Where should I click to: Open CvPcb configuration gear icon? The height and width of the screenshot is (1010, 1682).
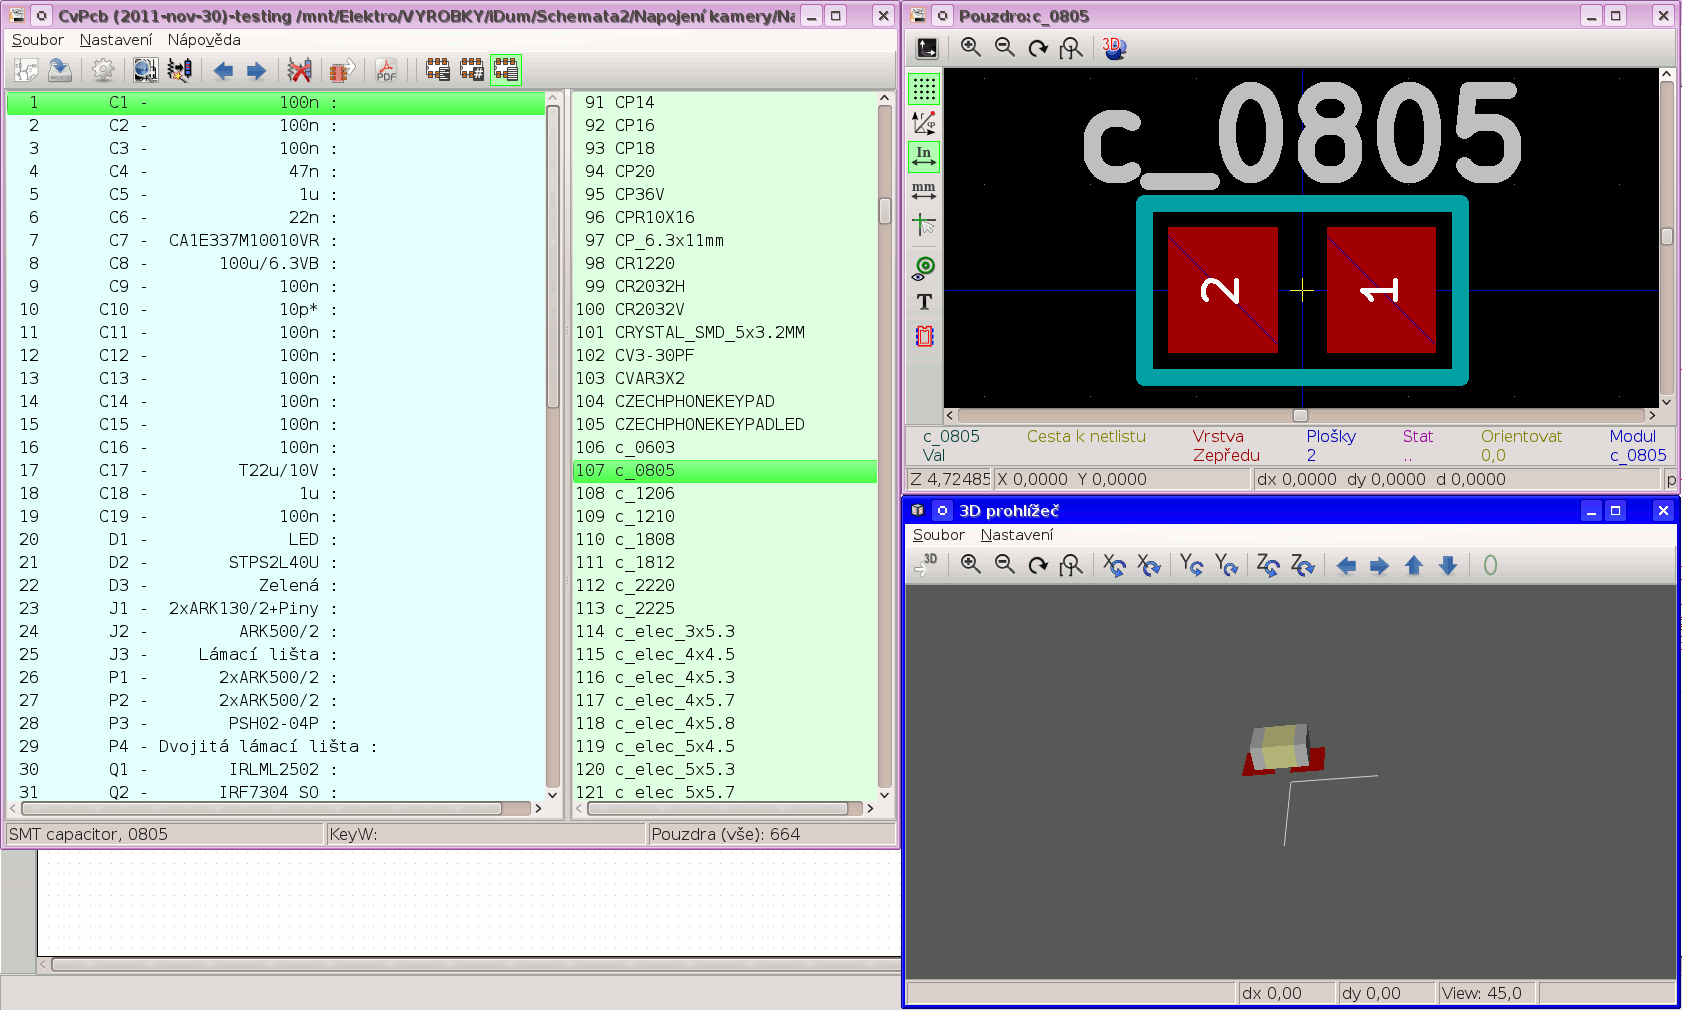pyautogui.click(x=102, y=70)
